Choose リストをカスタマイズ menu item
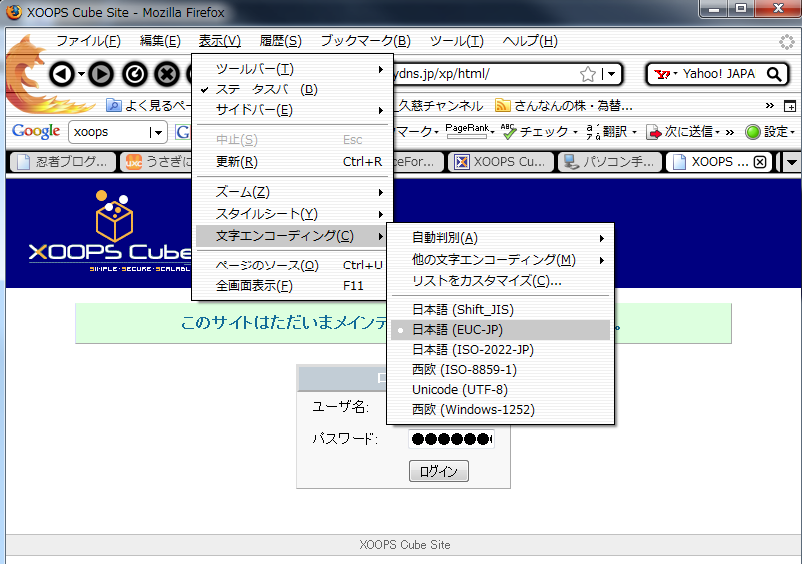 click(500, 281)
